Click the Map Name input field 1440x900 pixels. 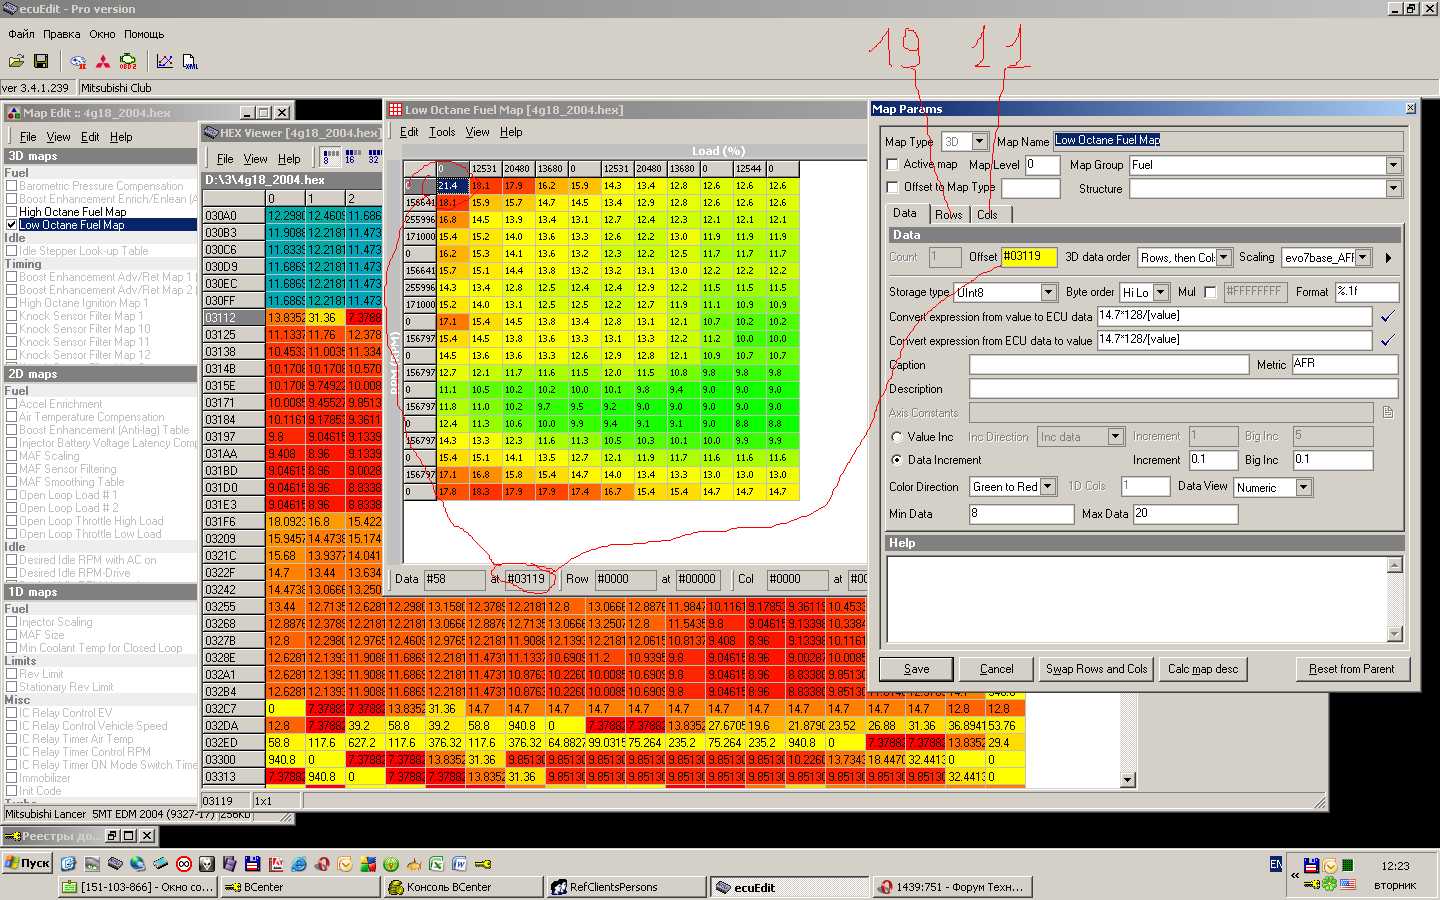click(x=1227, y=141)
